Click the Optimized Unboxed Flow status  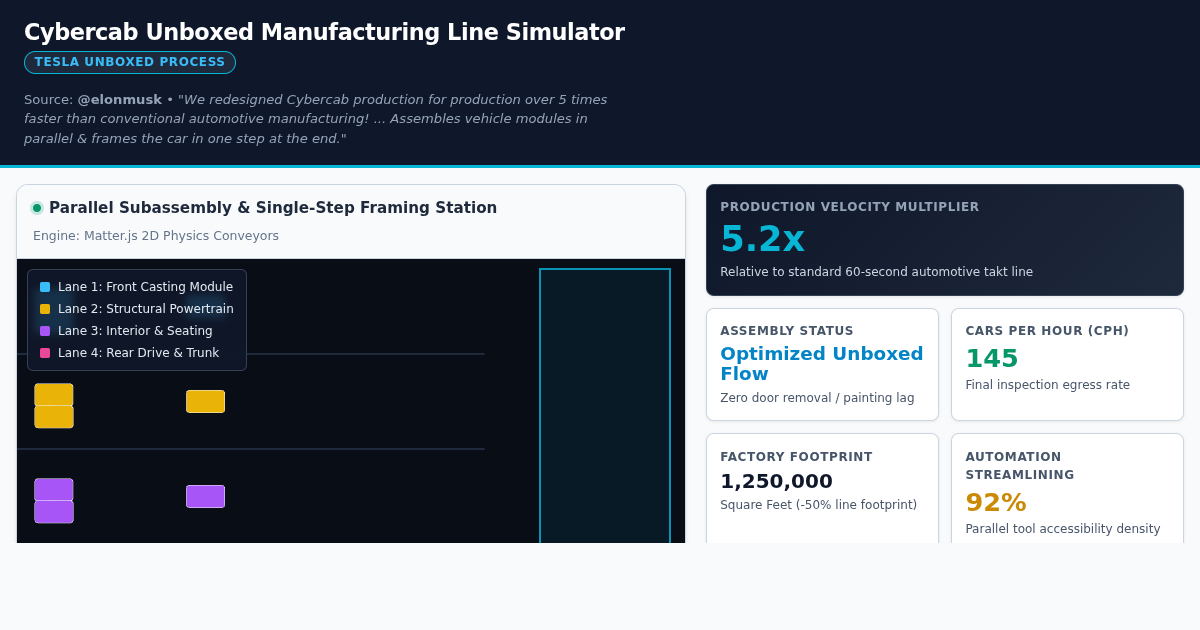click(x=821, y=364)
